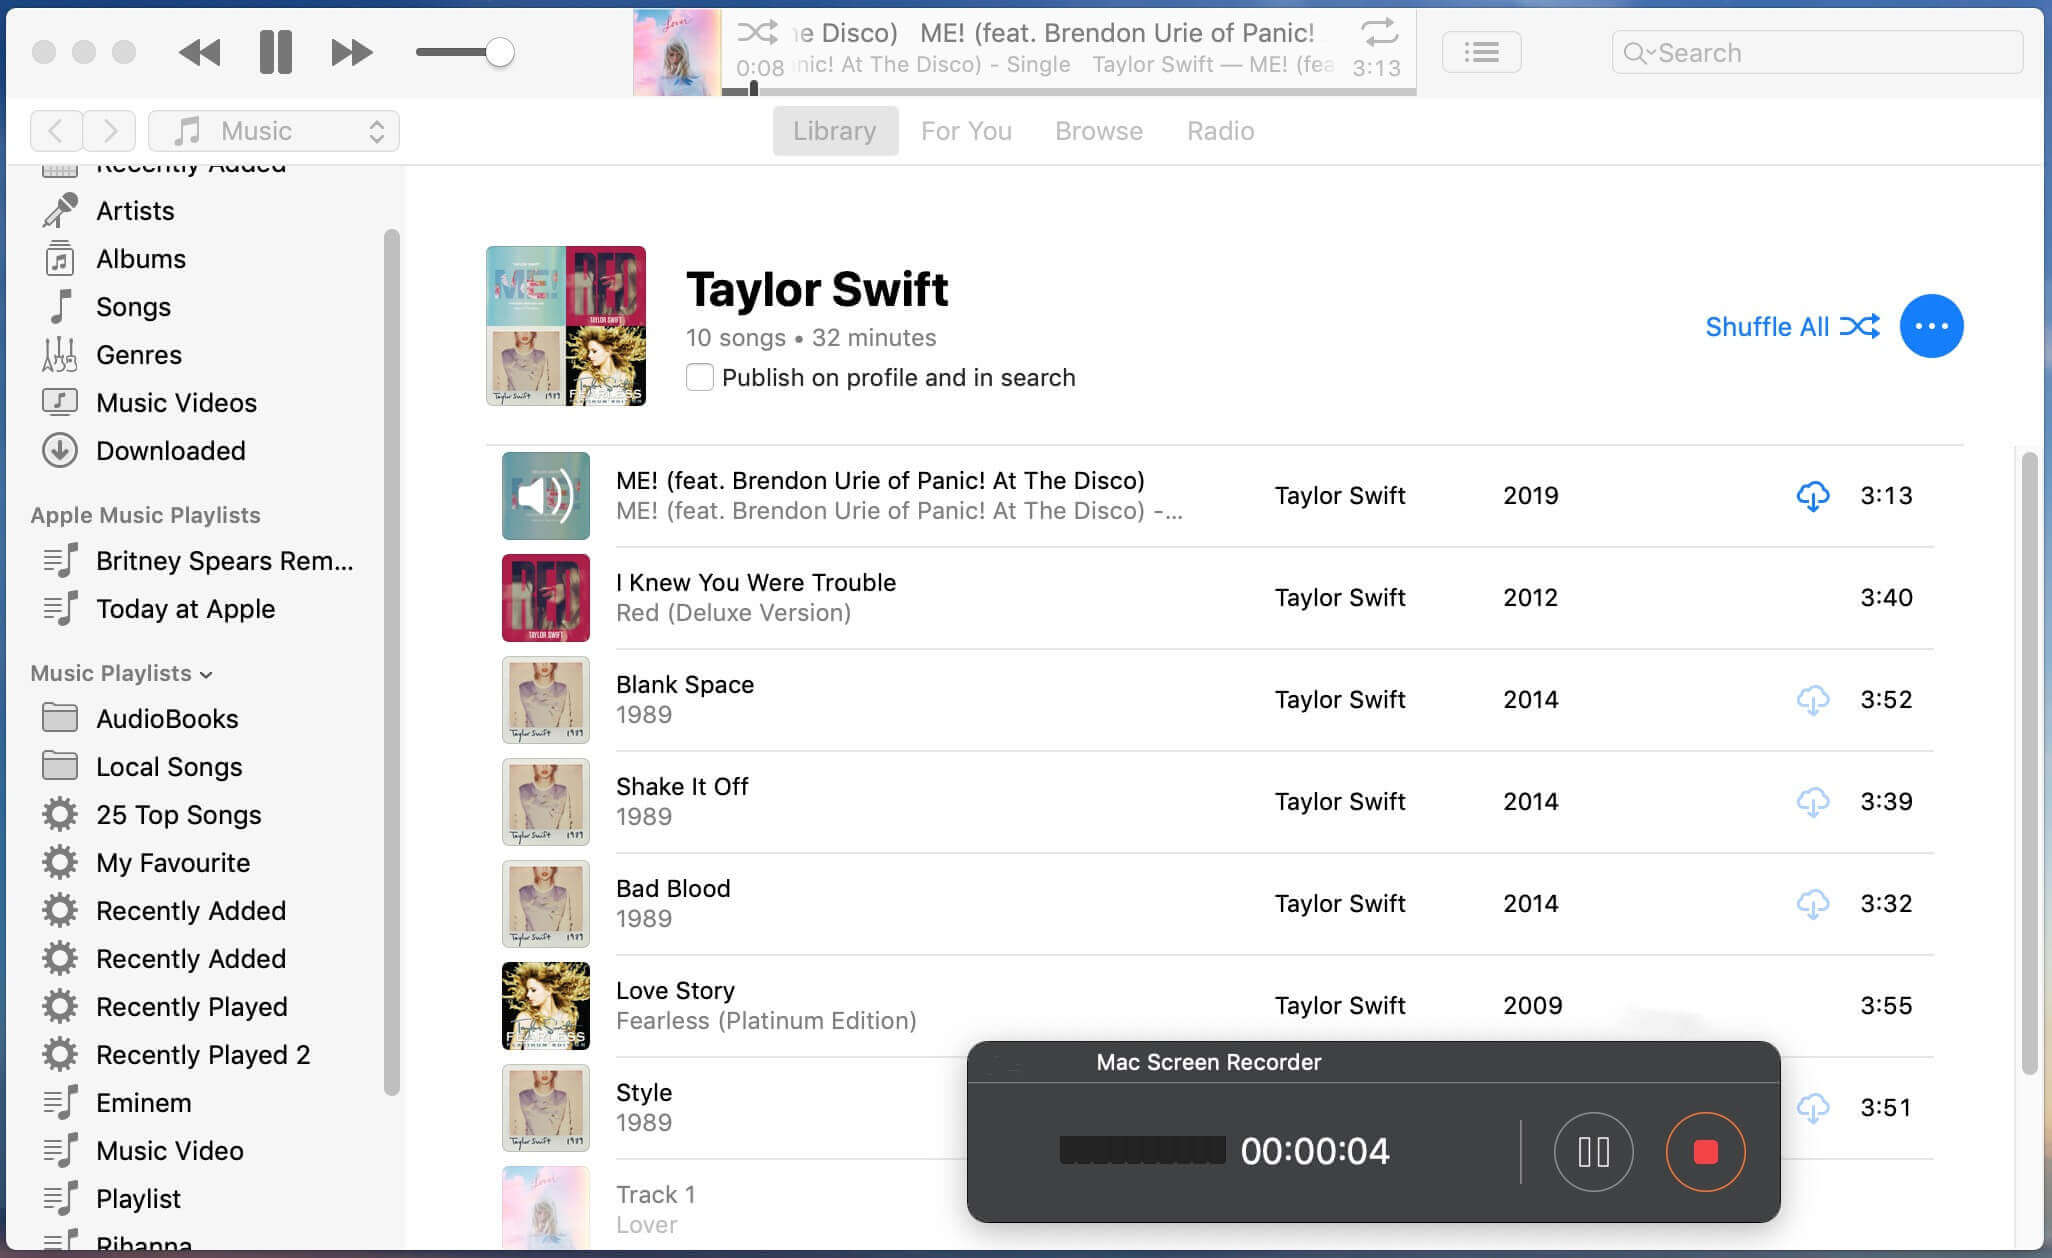Click the download icon for Blank Space
This screenshot has width=2052, height=1258.
[1813, 699]
